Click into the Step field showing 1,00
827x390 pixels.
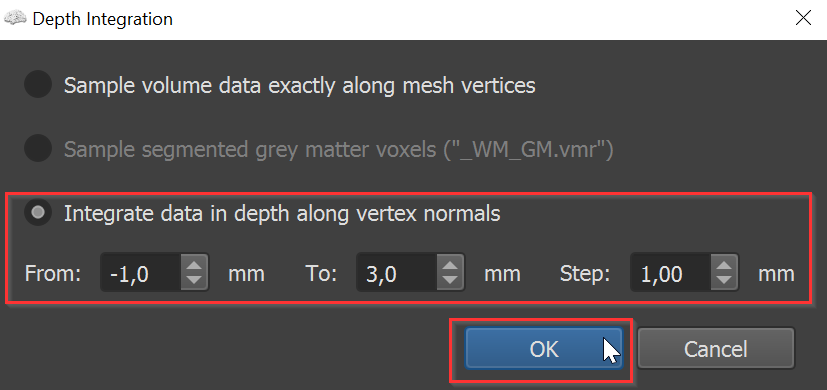671,273
